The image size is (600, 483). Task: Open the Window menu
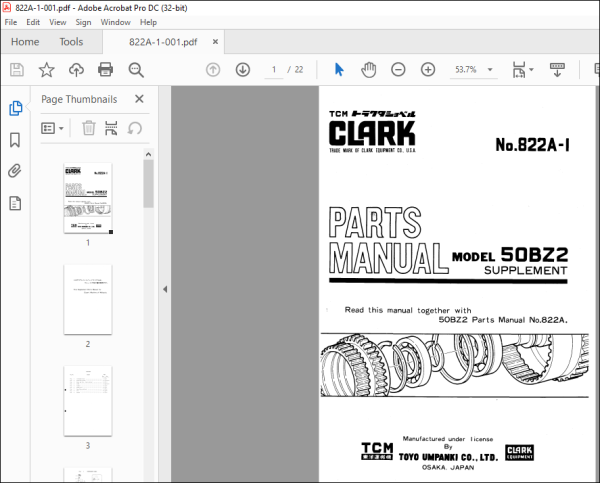click(x=116, y=22)
